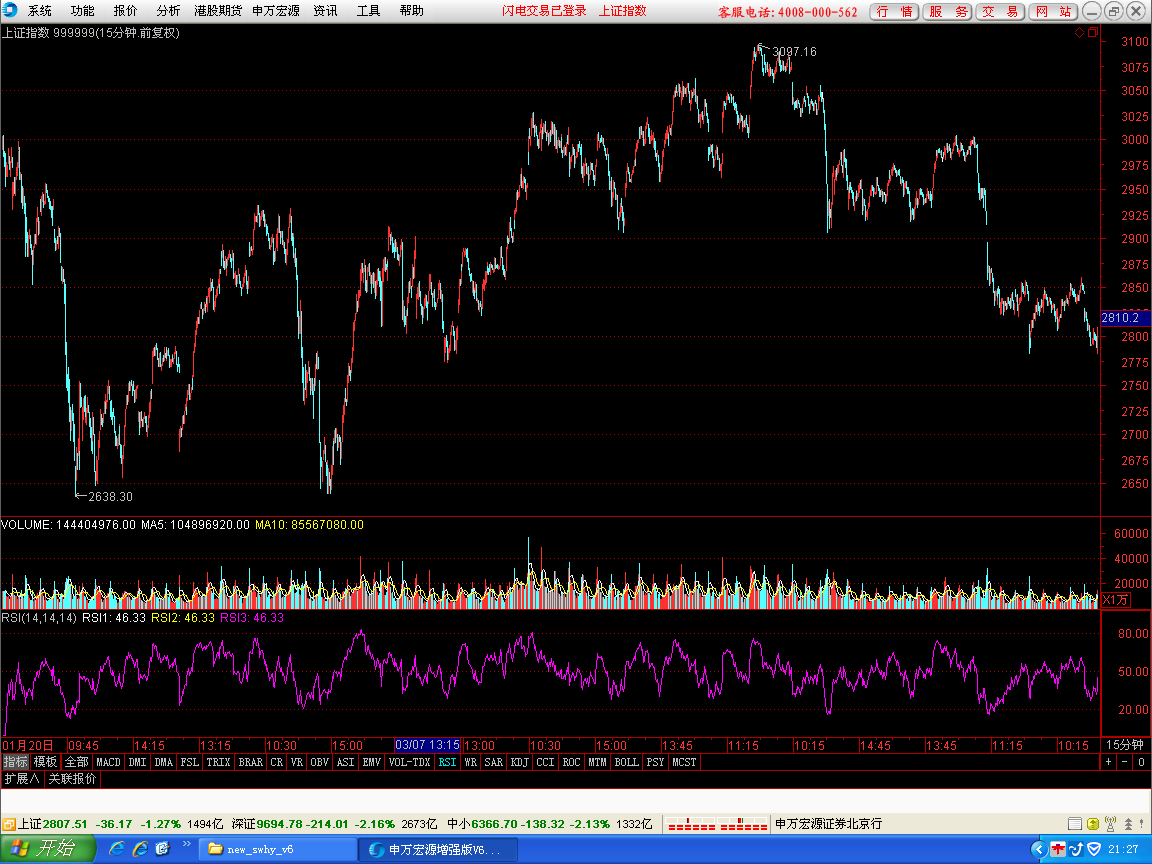Click the 行情 button
Screen dimensions: 1152x864
pos(893,11)
